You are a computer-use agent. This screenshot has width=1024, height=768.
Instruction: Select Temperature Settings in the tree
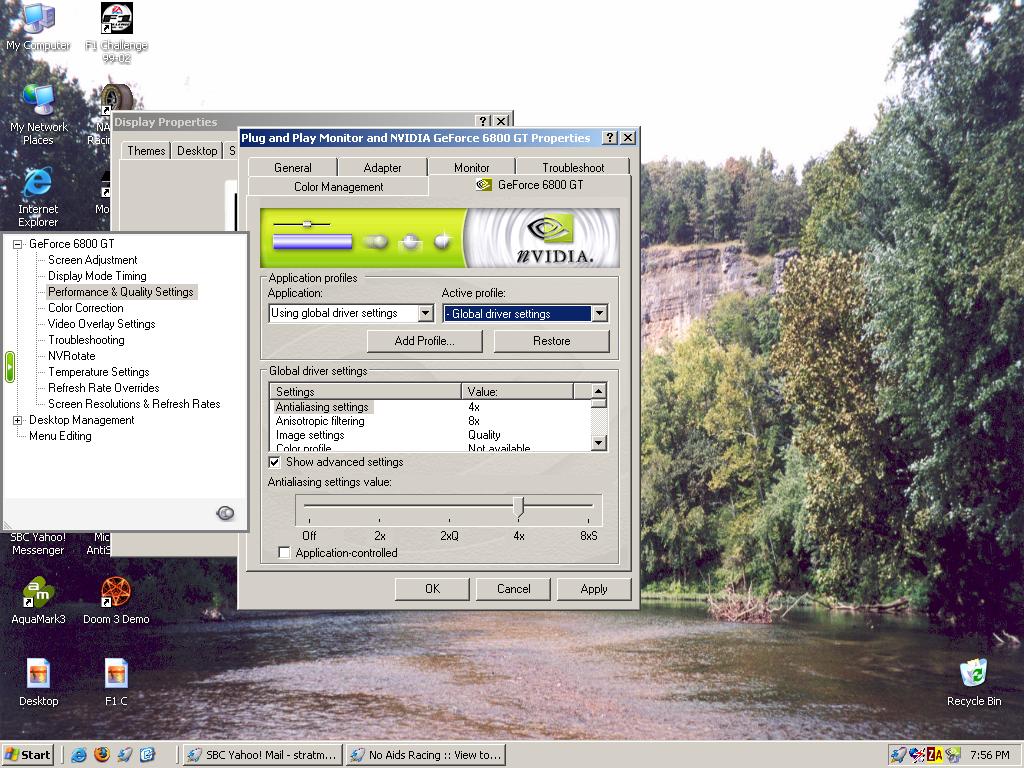pos(98,372)
